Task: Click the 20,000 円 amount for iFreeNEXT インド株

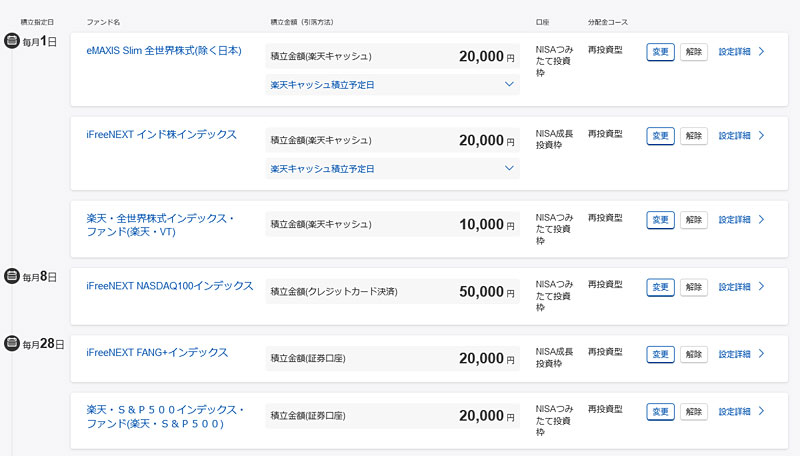Action: (487, 140)
